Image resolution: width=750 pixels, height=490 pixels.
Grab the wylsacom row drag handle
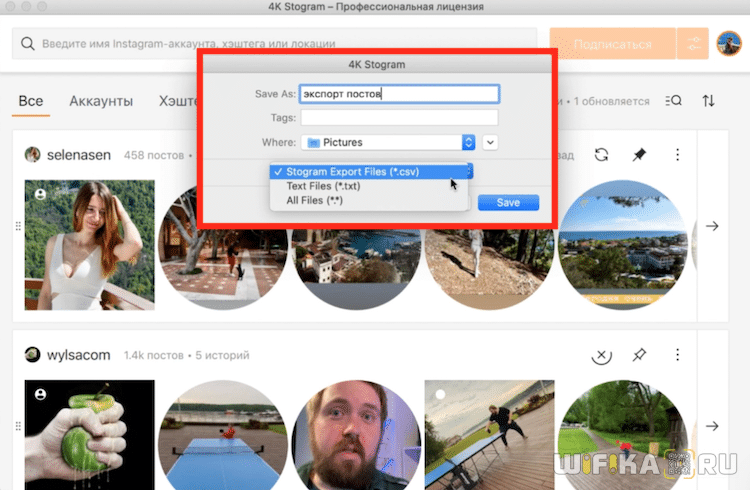(18, 426)
